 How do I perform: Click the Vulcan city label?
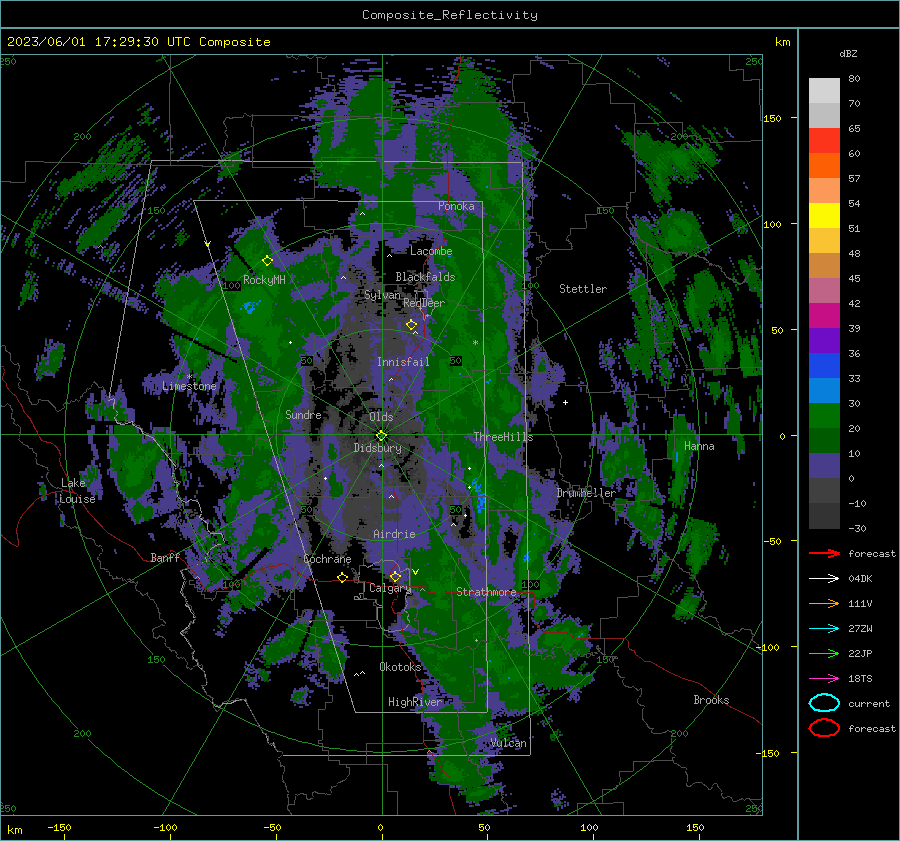509,743
